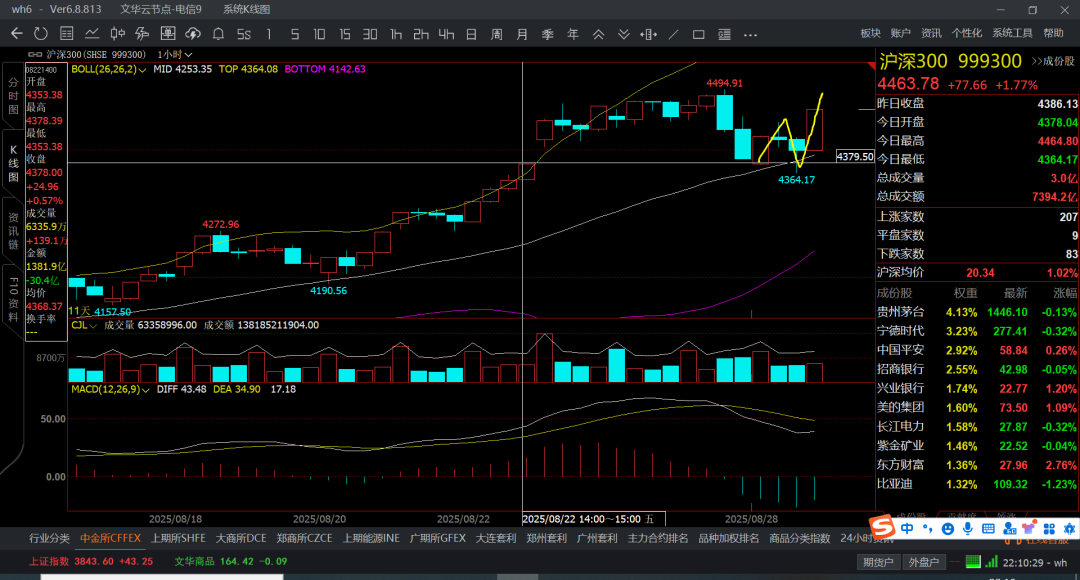The height and width of the screenshot is (580, 1080).
Task: Open the Sogou soft keyboard icon
Action: [x=988, y=528]
